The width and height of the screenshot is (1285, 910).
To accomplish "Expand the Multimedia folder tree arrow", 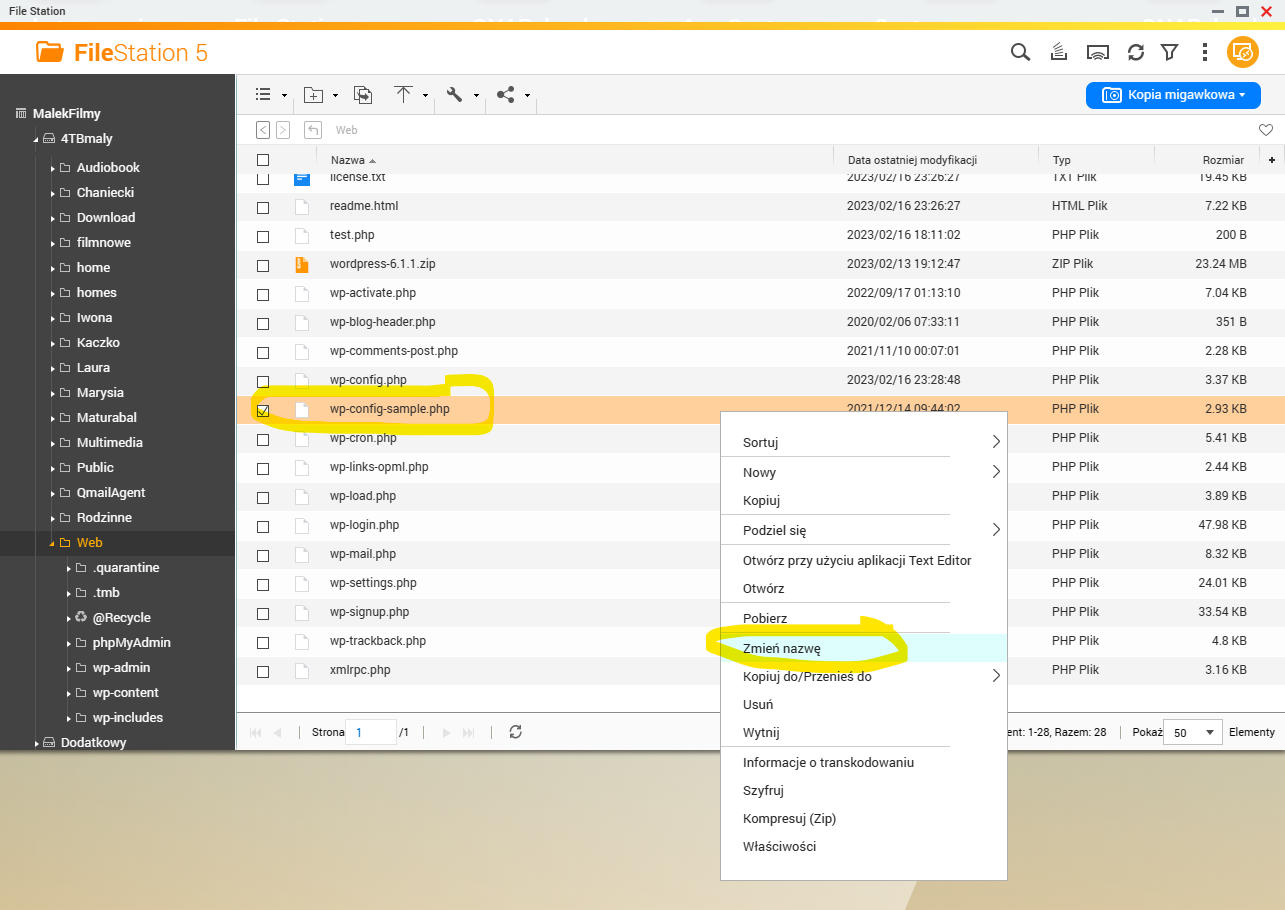I will pyautogui.click(x=52, y=443).
